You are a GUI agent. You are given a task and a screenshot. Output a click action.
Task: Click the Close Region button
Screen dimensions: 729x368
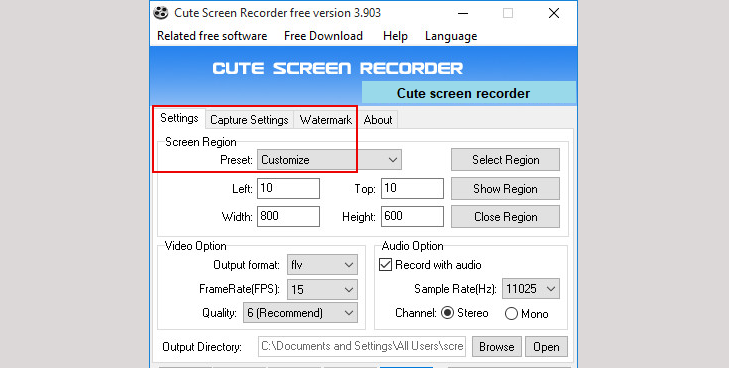click(505, 217)
